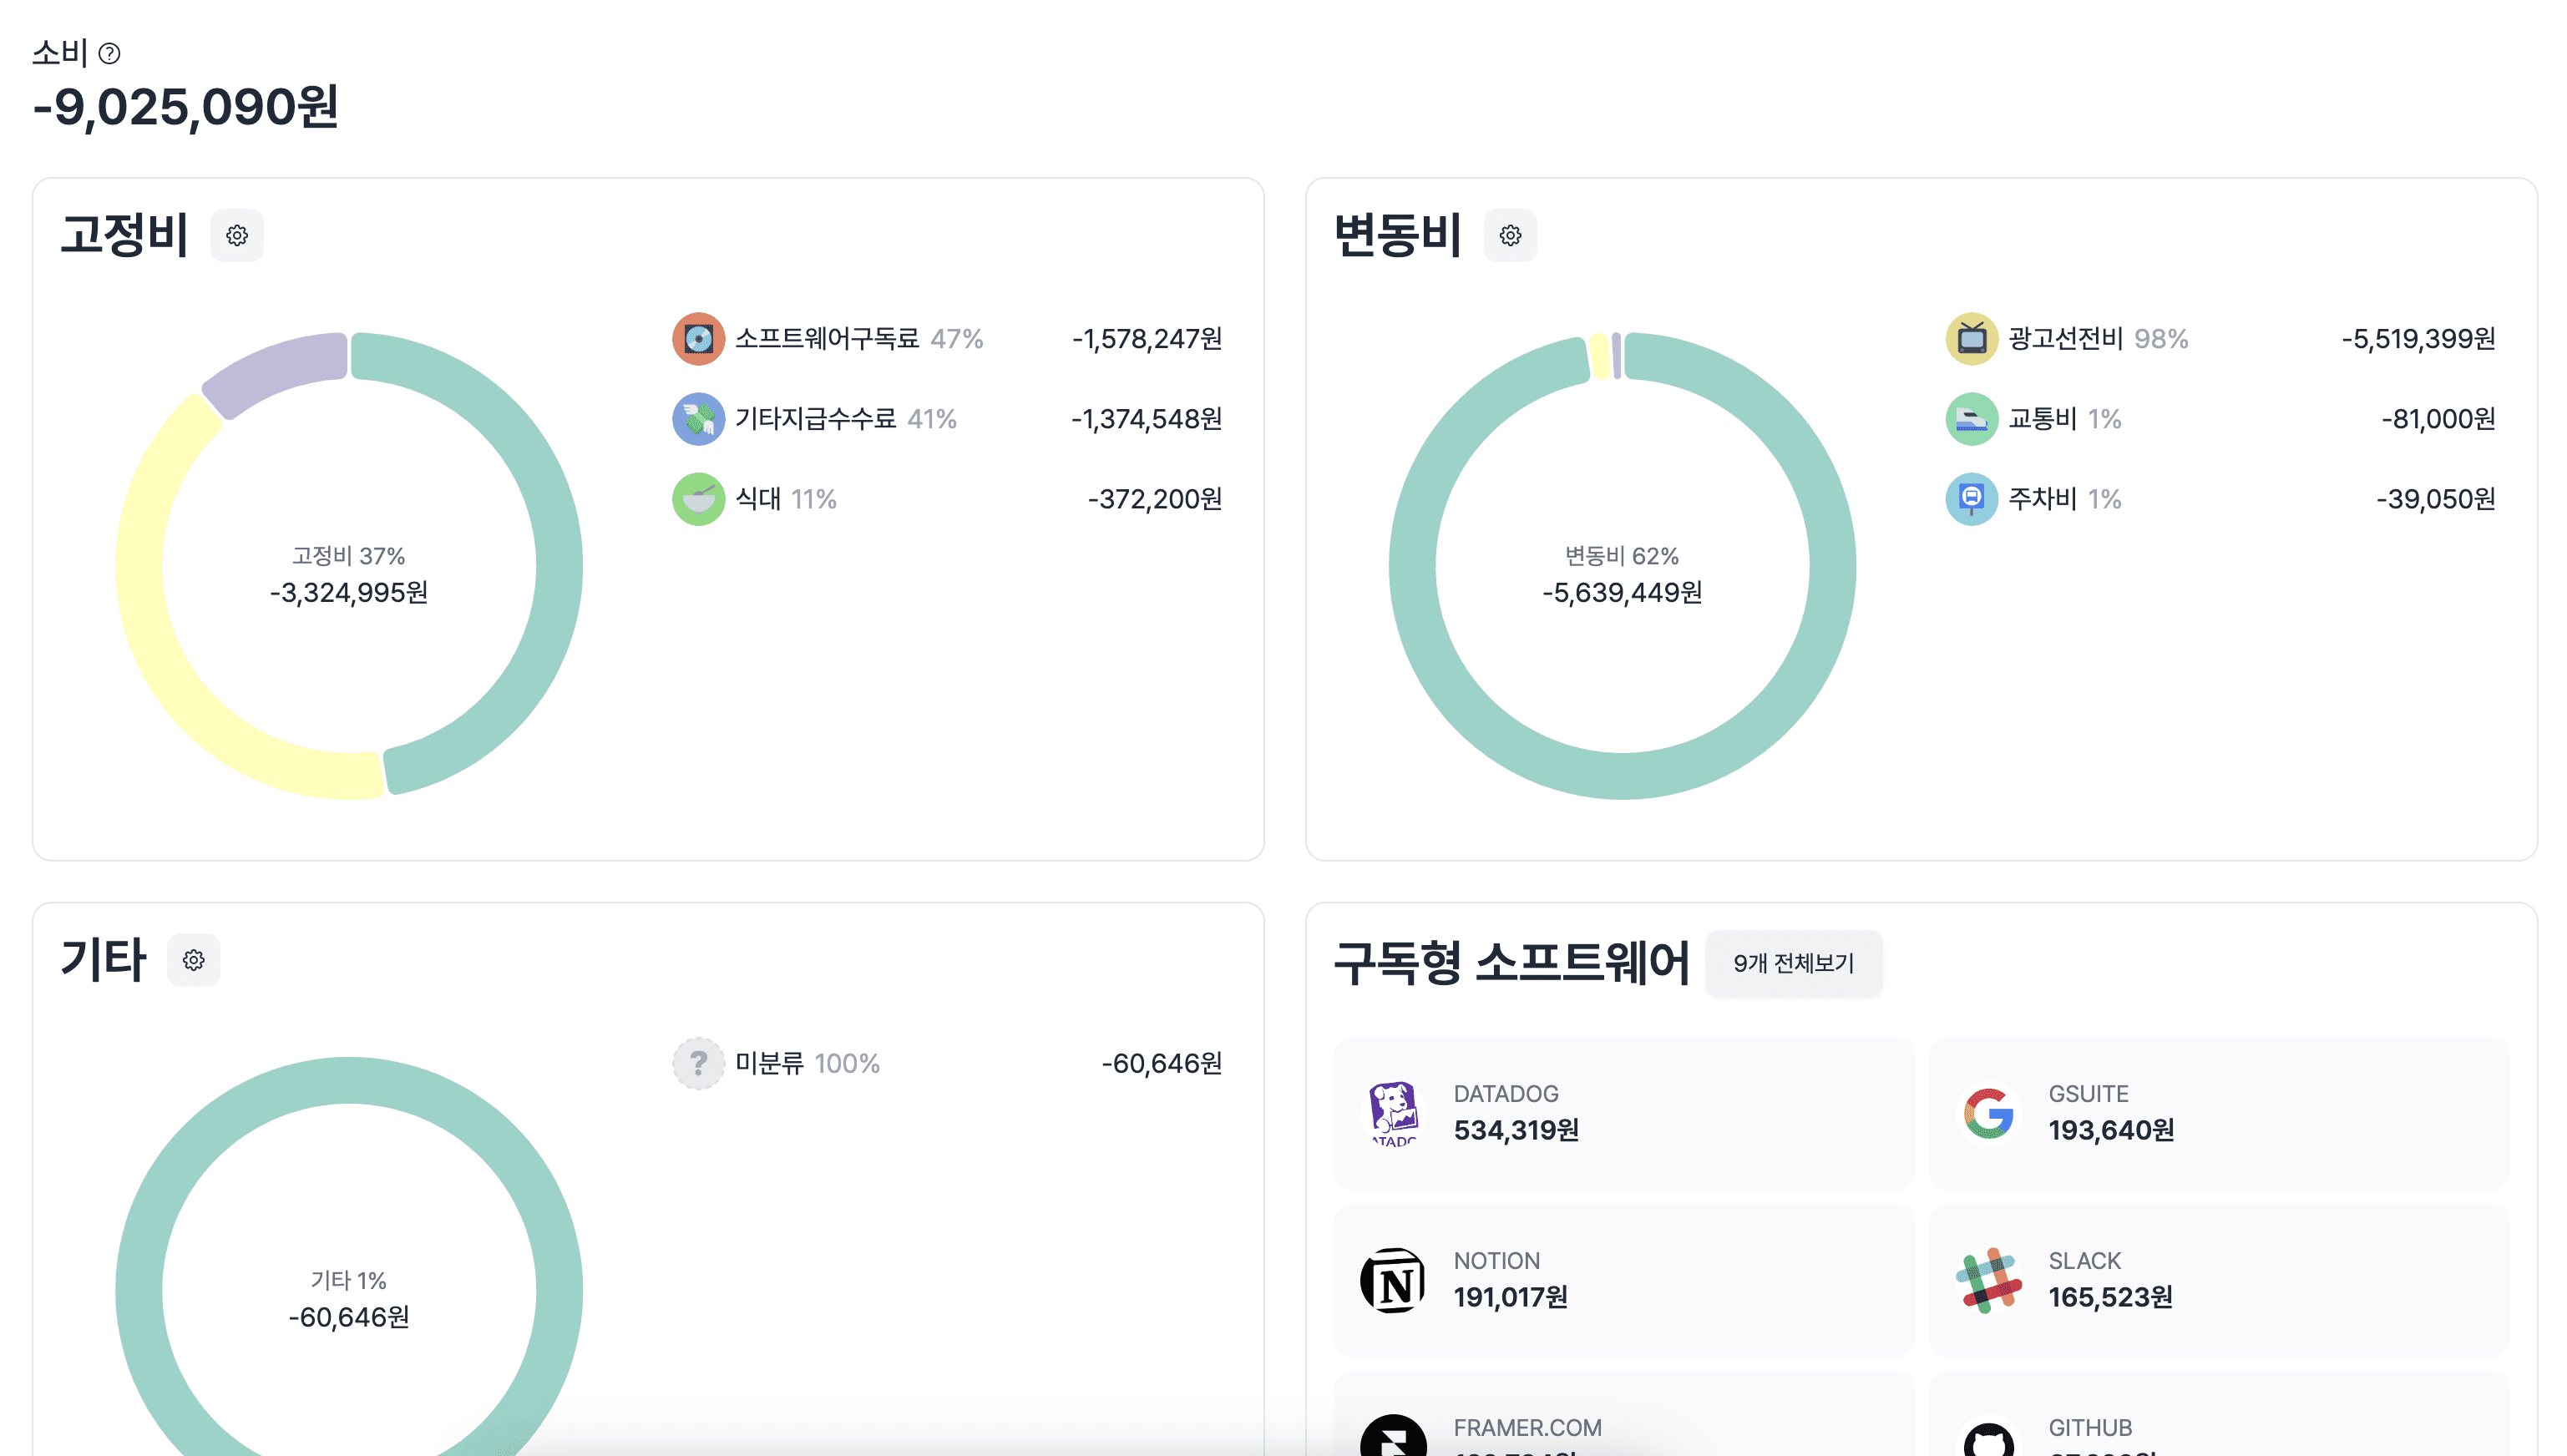Click the purple segment of 고정비 donut

coord(278,370)
